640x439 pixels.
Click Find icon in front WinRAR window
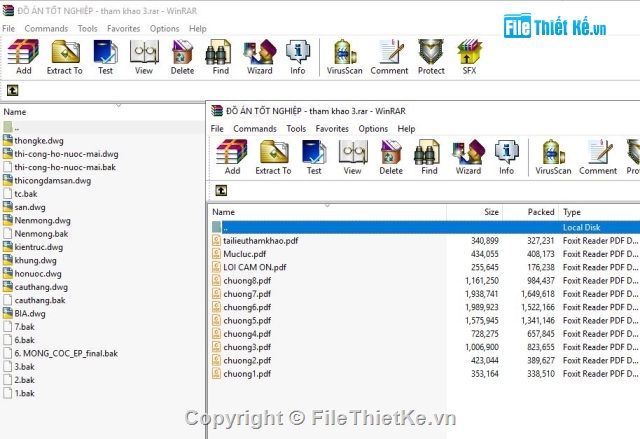[429, 157]
